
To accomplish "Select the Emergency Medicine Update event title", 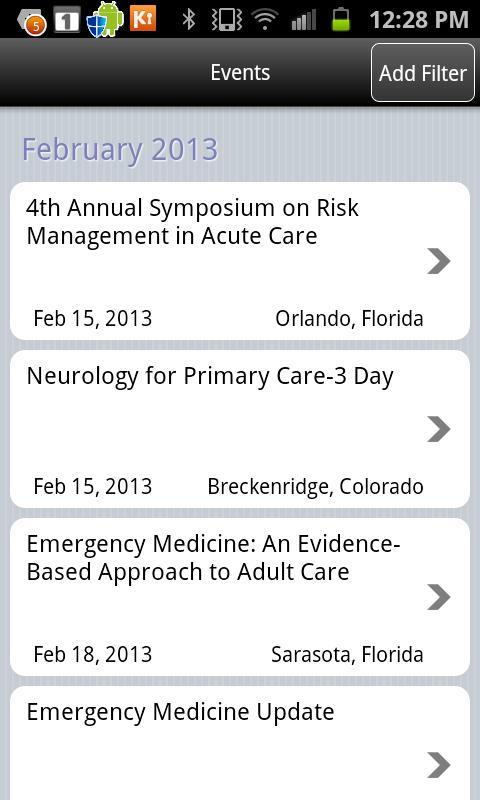I will [x=180, y=712].
